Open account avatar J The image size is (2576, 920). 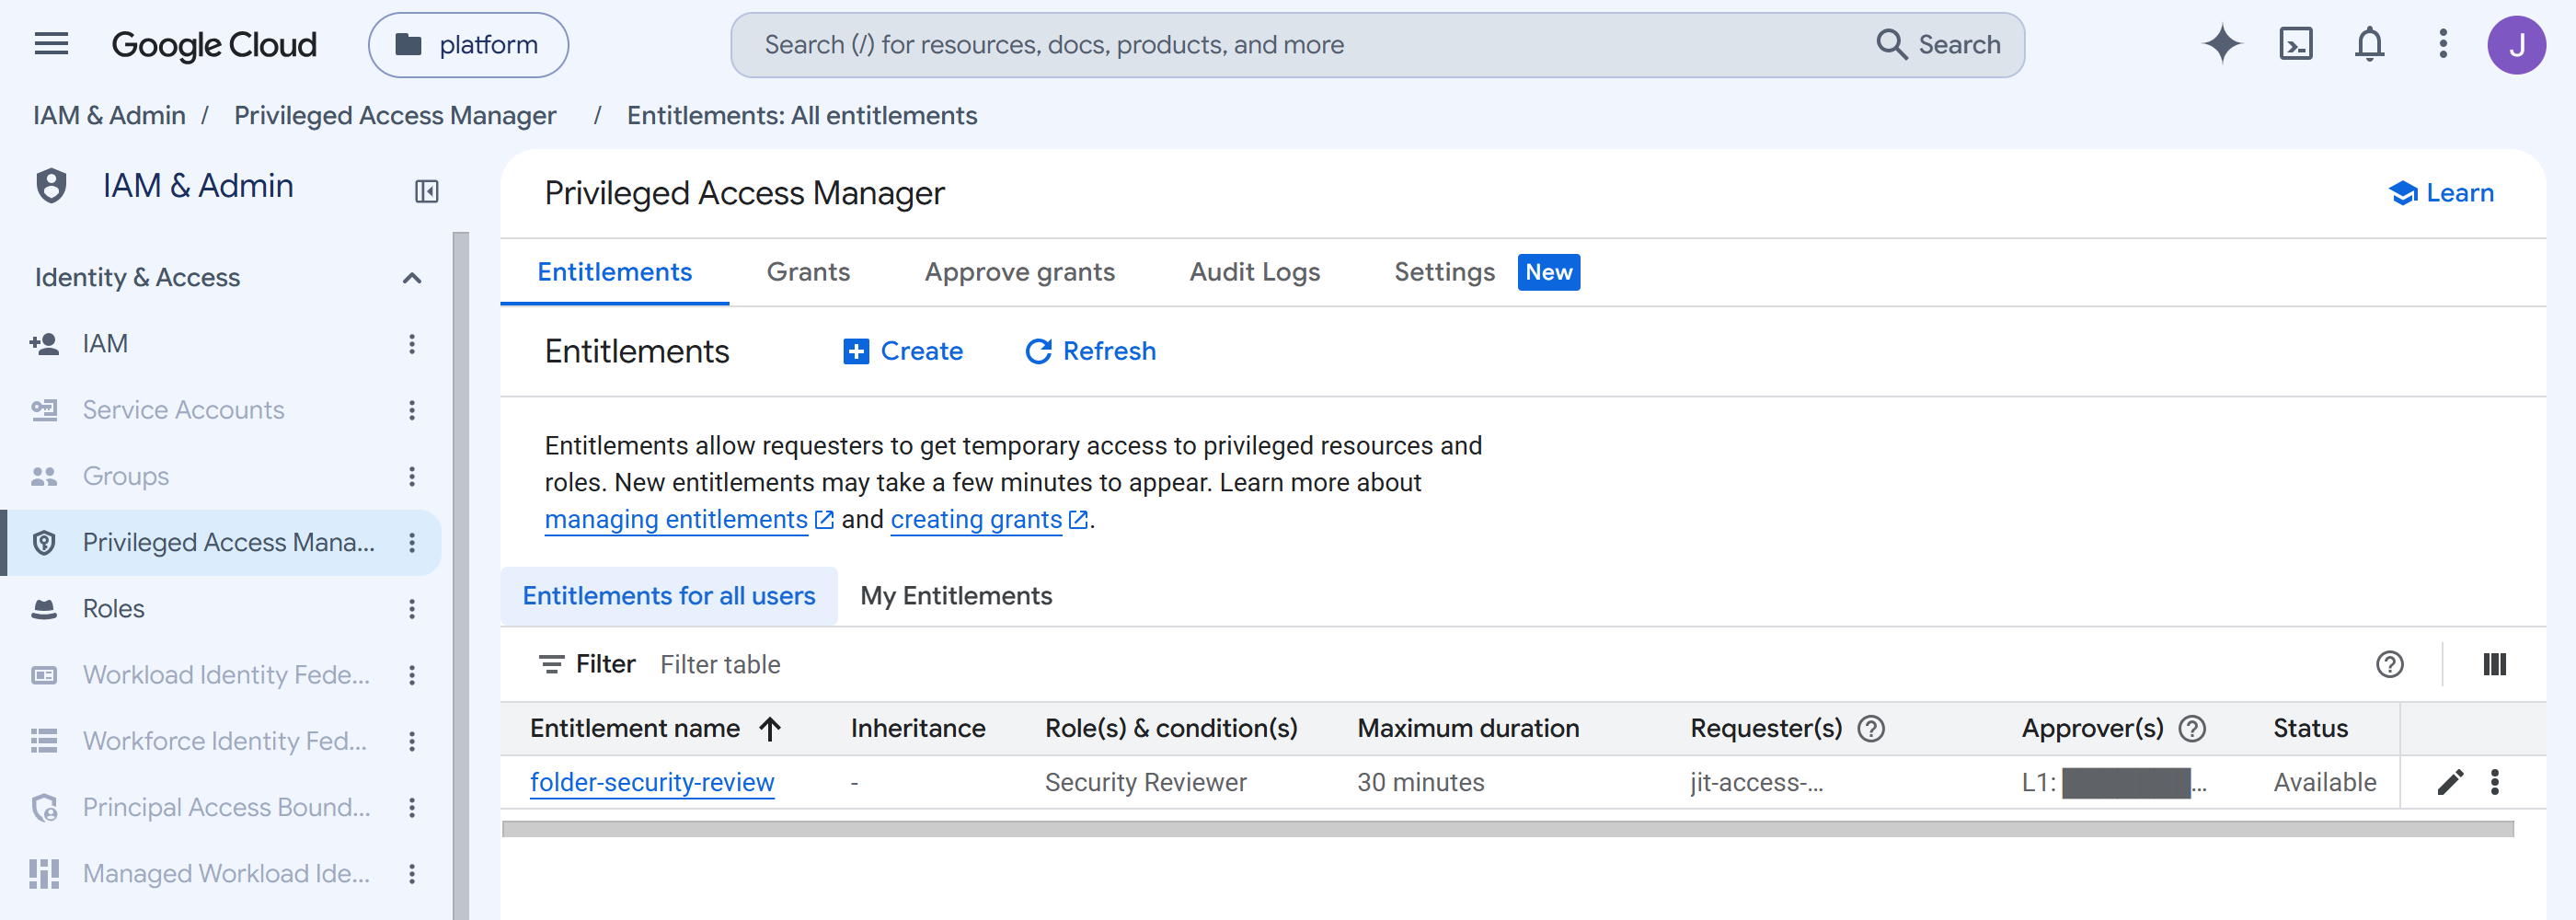click(x=2516, y=45)
